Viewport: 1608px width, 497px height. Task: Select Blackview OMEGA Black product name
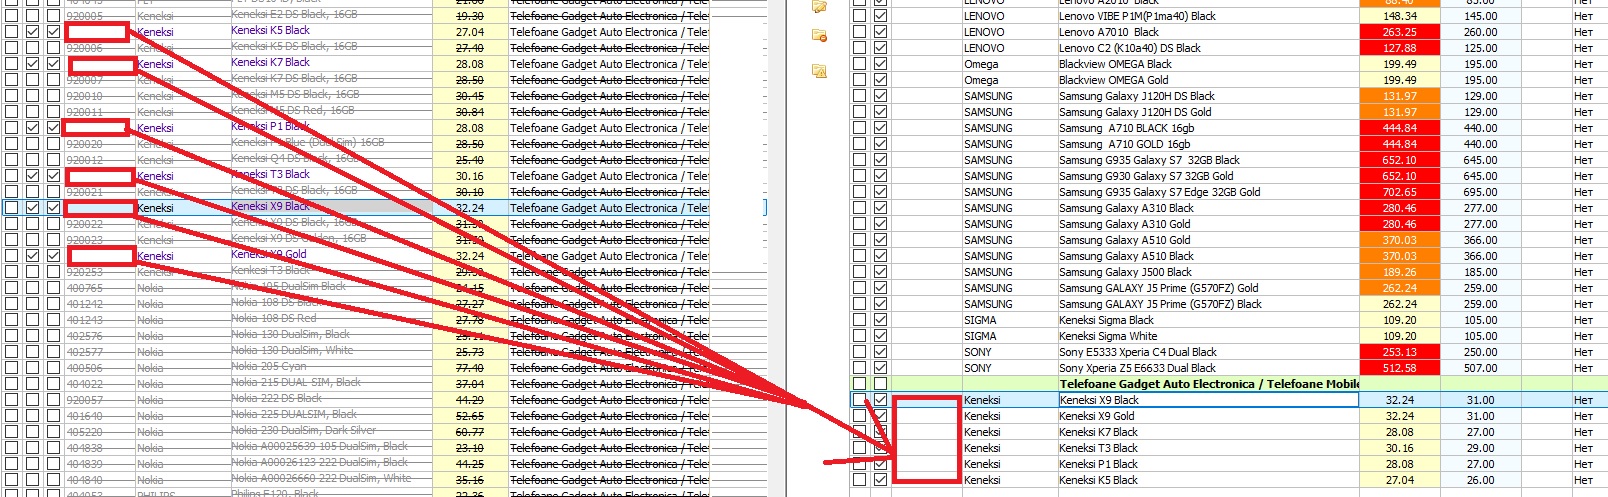point(1115,64)
